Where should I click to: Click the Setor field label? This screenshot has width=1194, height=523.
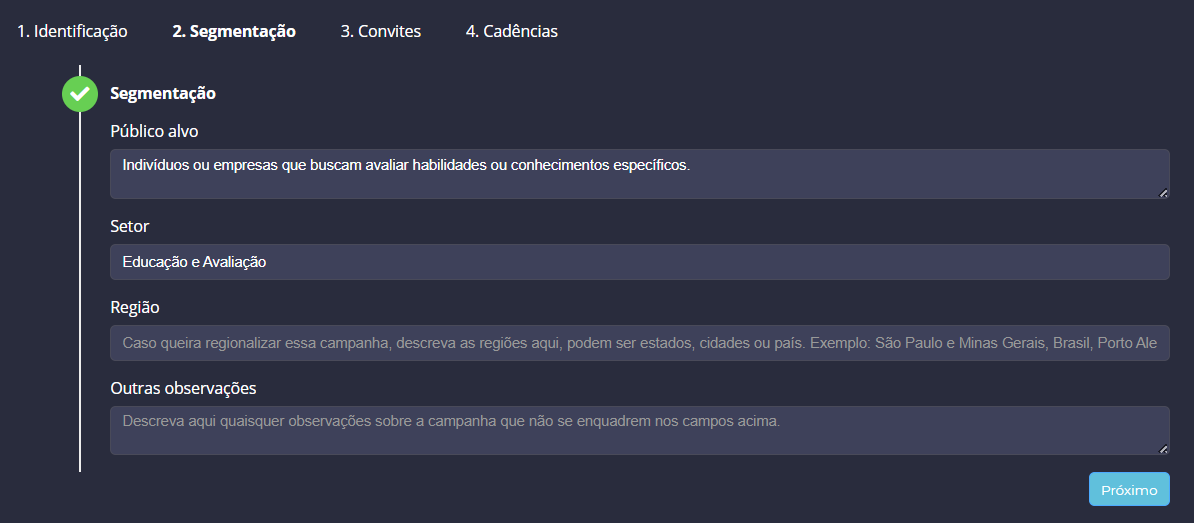pyautogui.click(x=130, y=226)
